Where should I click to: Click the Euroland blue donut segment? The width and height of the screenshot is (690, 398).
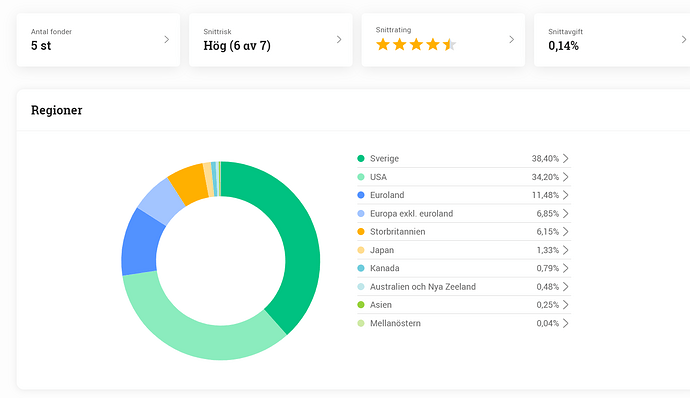point(140,244)
